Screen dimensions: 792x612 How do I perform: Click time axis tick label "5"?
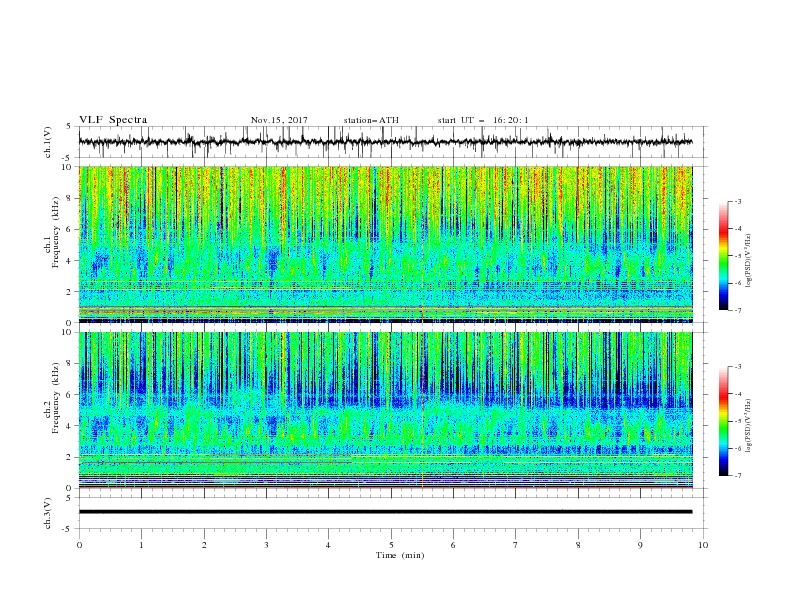[391, 545]
